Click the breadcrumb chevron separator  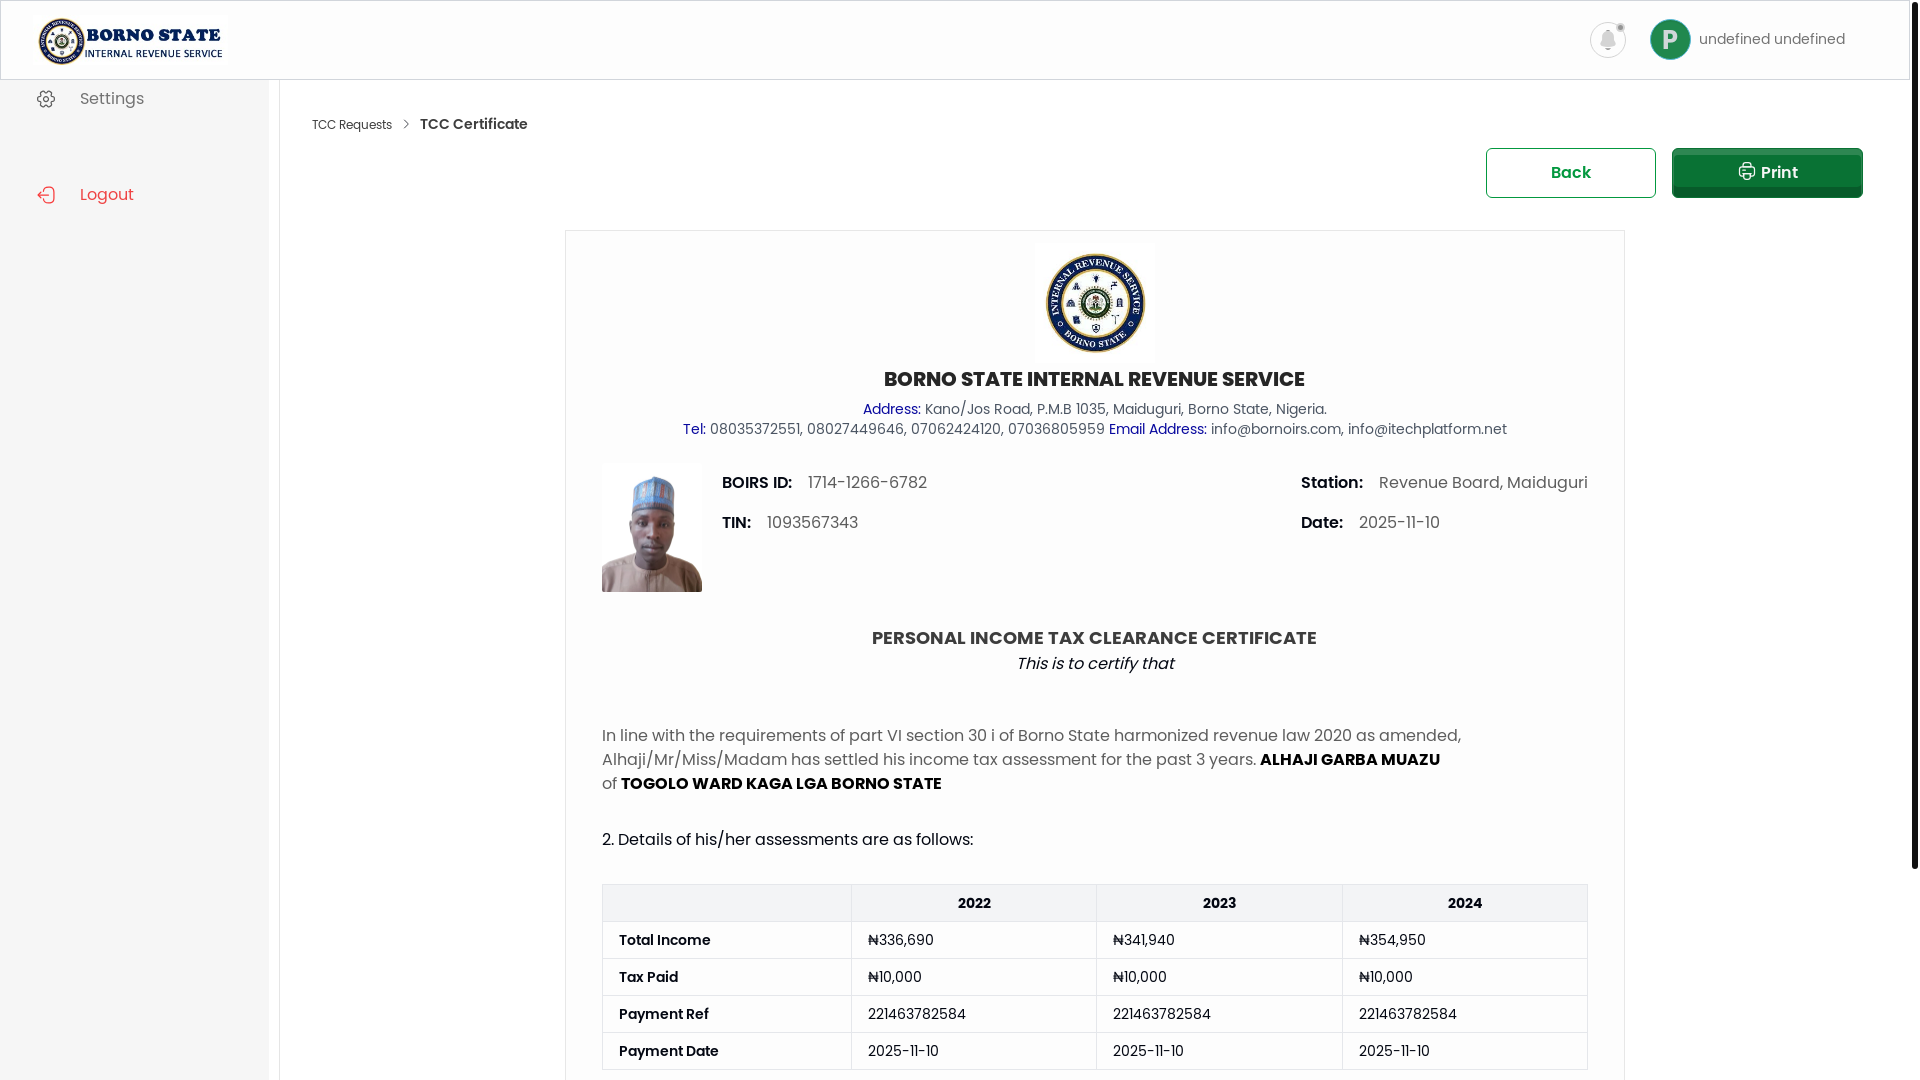pyautogui.click(x=406, y=124)
